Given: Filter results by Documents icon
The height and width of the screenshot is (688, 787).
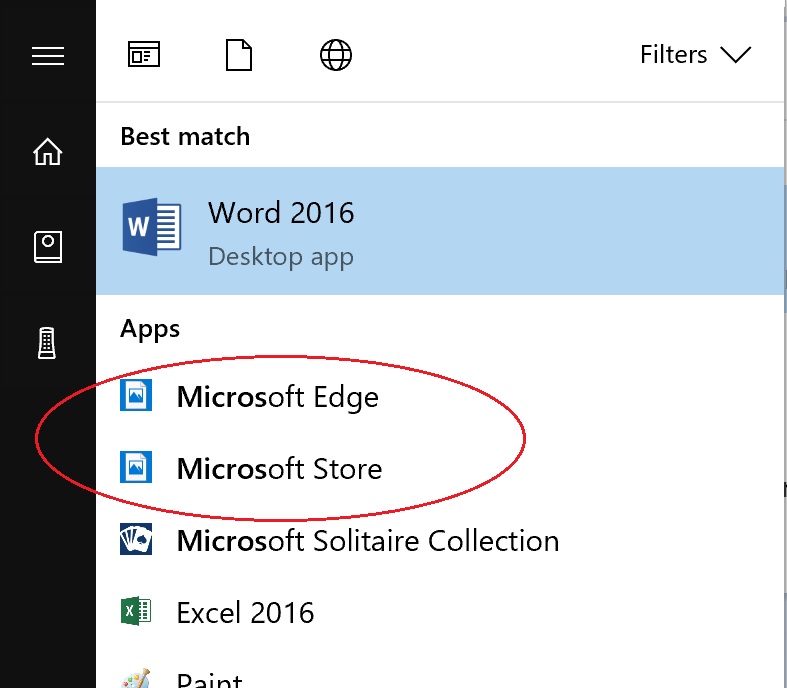Looking at the screenshot, I should pyautogui.click(x=239, y=55).
